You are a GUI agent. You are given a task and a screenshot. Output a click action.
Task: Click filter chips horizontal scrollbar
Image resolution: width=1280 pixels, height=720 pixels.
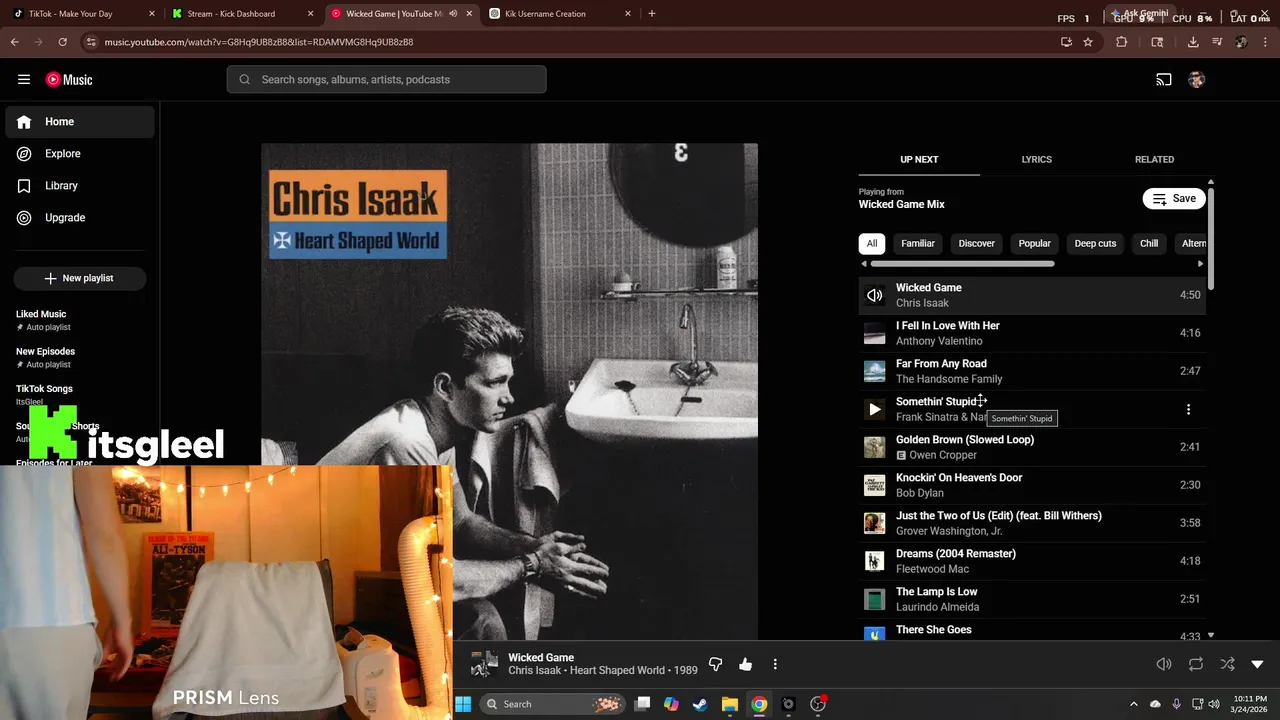(962, 264)
